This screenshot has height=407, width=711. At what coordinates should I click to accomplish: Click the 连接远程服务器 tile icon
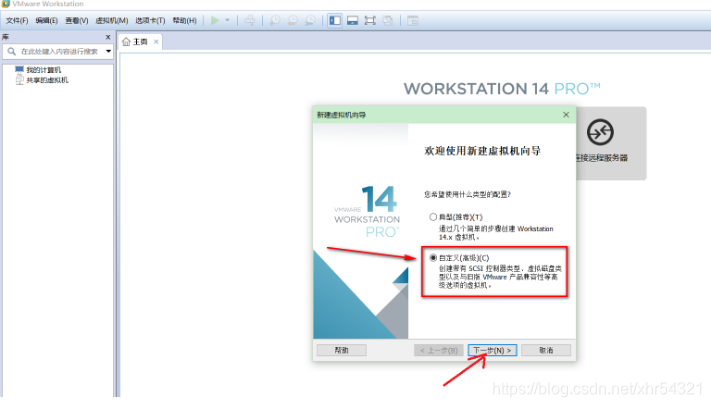(x=600, y=132)
